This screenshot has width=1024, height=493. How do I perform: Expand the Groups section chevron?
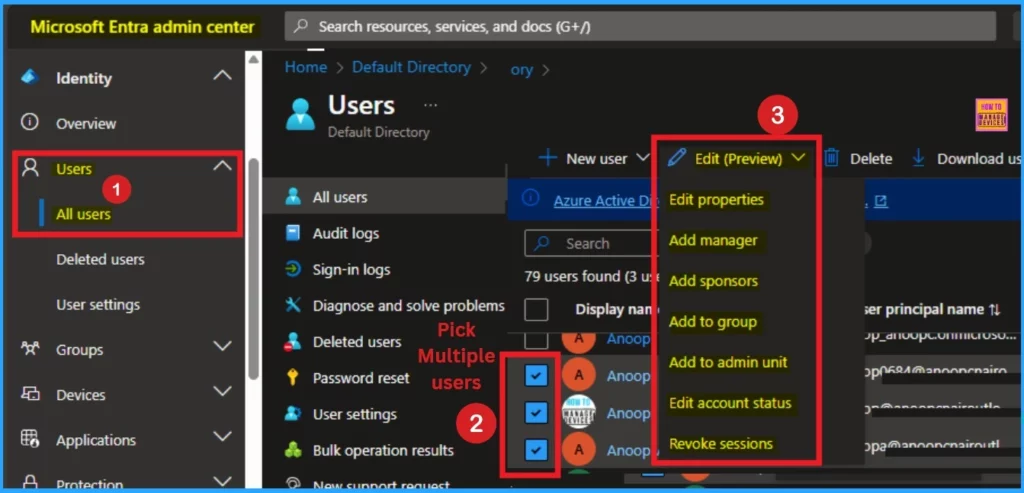(x=223, y=346)
